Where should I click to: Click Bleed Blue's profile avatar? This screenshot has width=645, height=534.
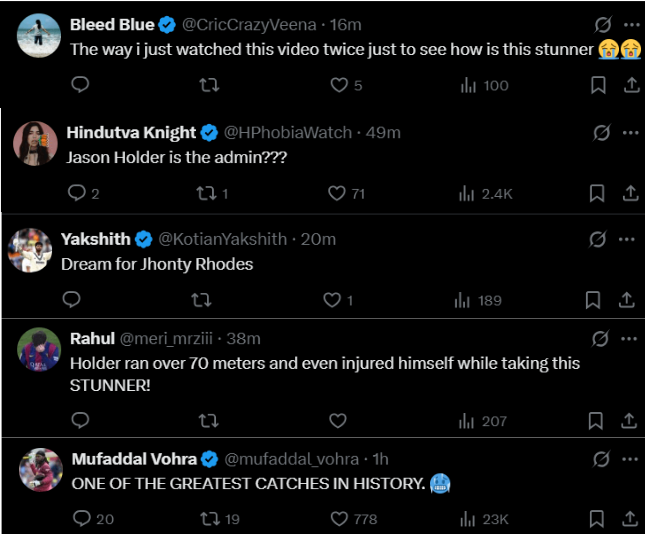coord(37,36)
